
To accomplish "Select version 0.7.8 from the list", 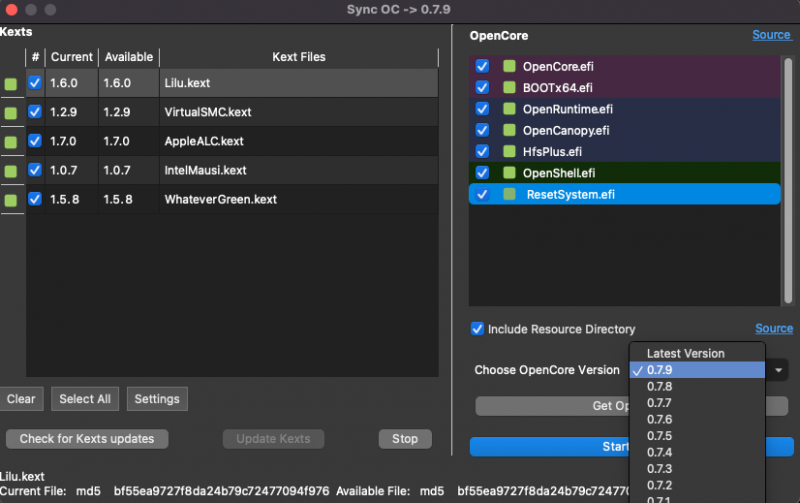I will pyautogui.click(x=660, y=386).
